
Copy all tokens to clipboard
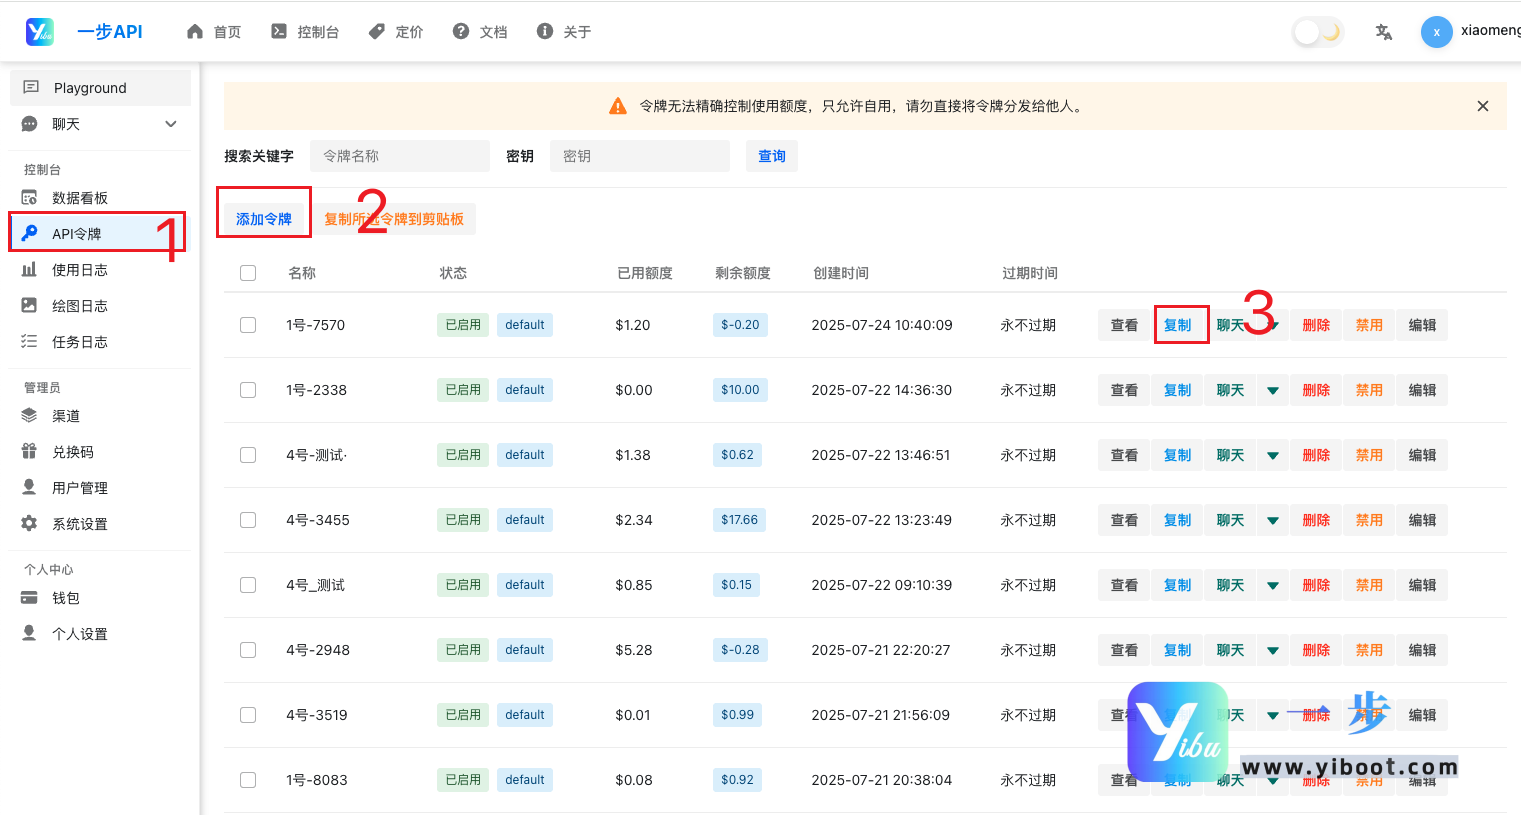[x=396, y=218]
